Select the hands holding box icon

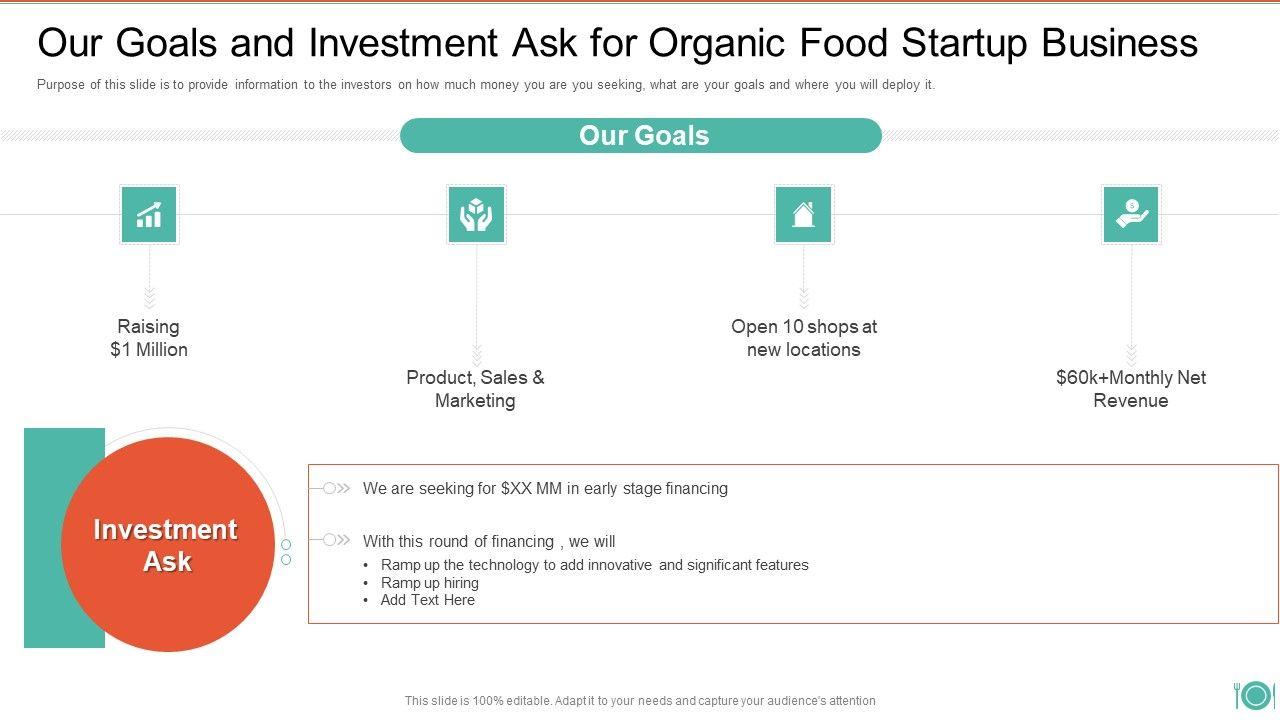tap(476, 214)
